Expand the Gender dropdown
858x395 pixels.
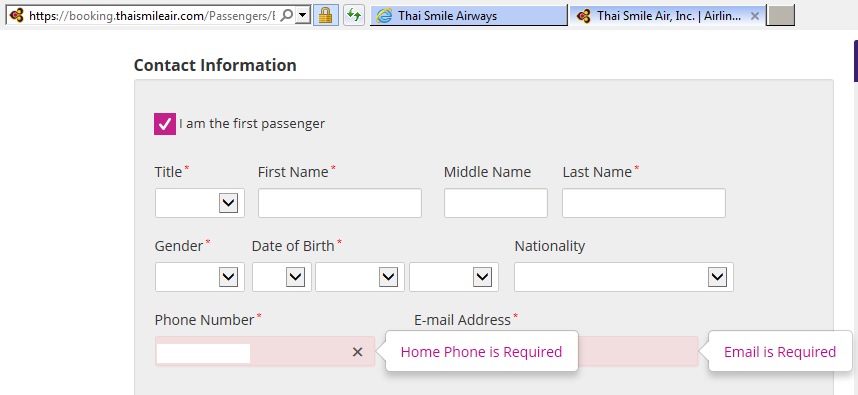[x=200, y=277]
